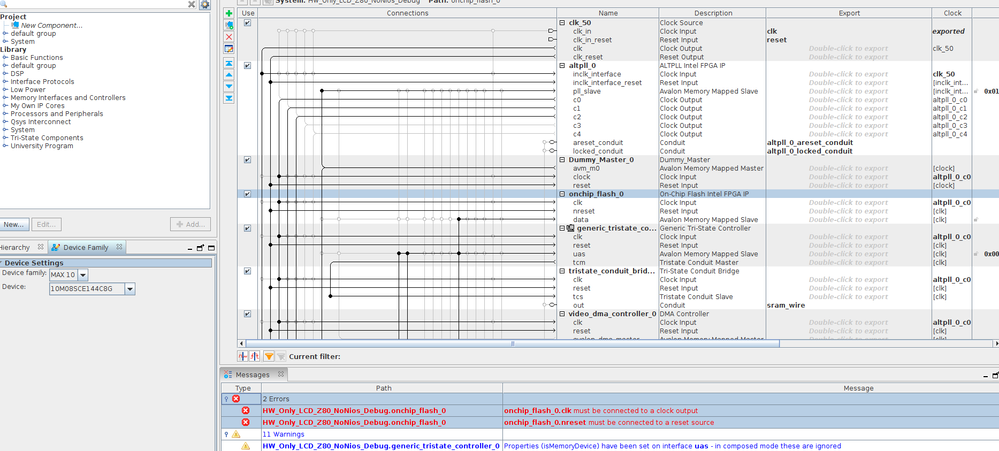
Task: Open the Device family dropdown
Action: pos(83,275)
